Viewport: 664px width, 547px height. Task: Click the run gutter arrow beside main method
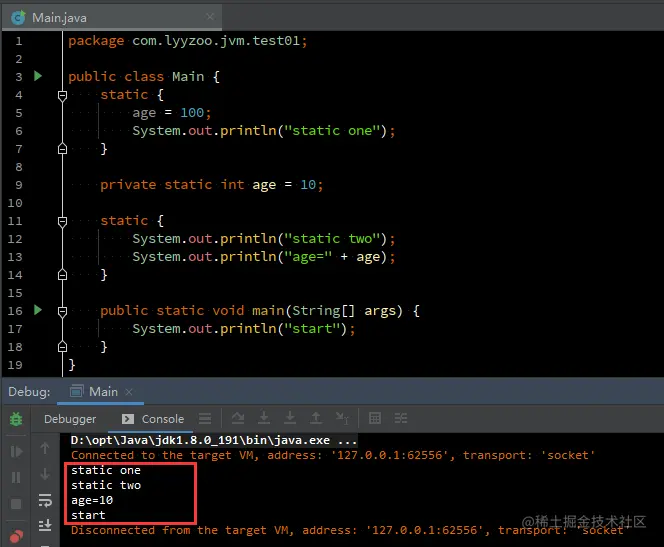point(38,310)
